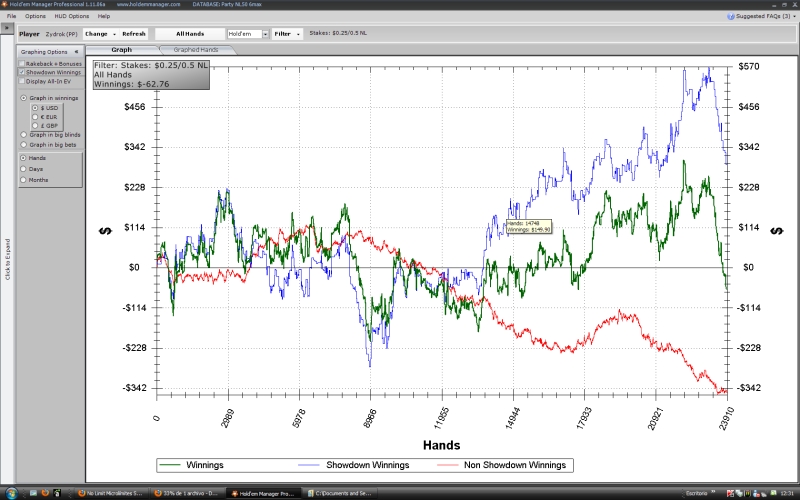Click the Windows Start orb

(10, 493)
